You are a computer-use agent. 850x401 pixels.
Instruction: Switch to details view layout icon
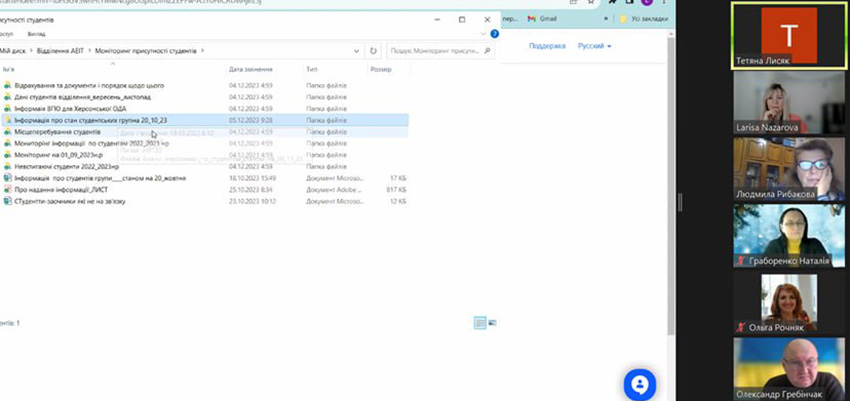(480, 322)
